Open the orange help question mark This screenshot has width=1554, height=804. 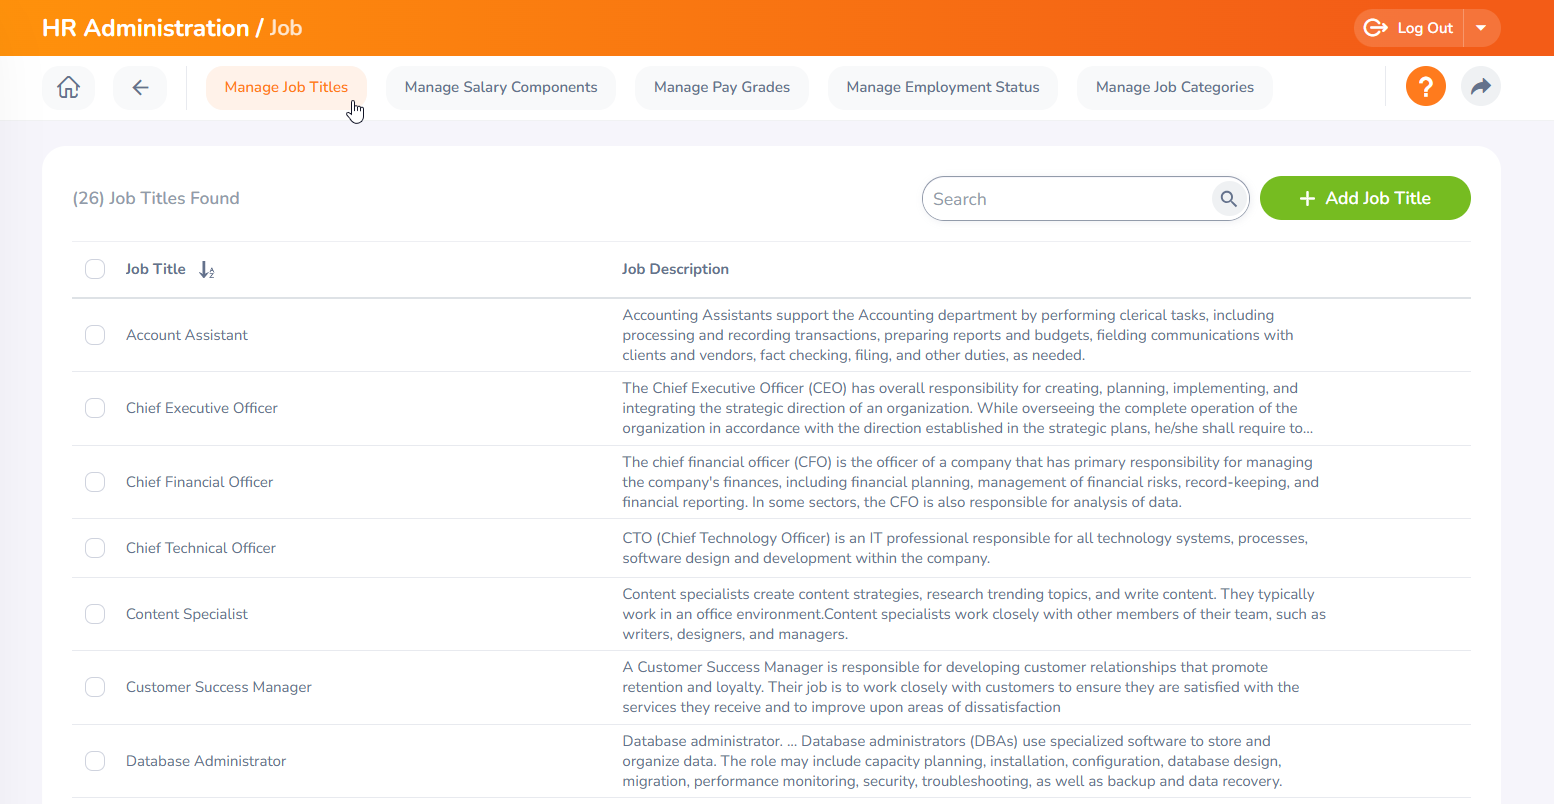pos(1426,86)
